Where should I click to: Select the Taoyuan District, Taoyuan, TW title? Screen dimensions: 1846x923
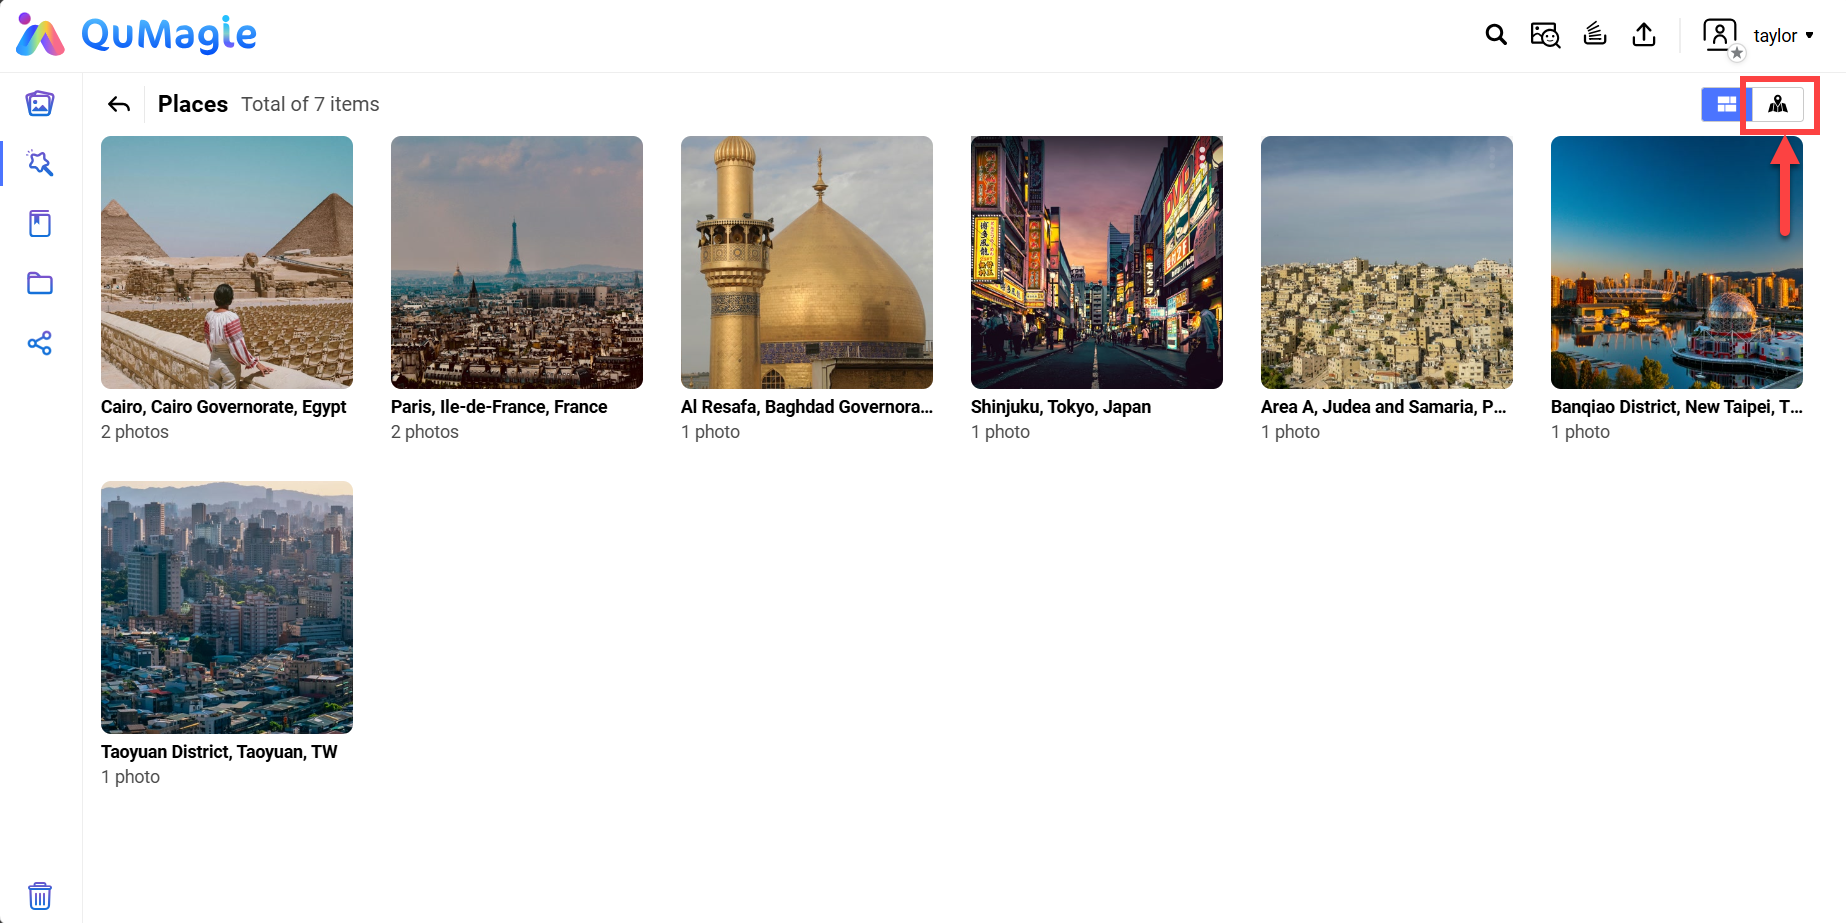[219, 752]
